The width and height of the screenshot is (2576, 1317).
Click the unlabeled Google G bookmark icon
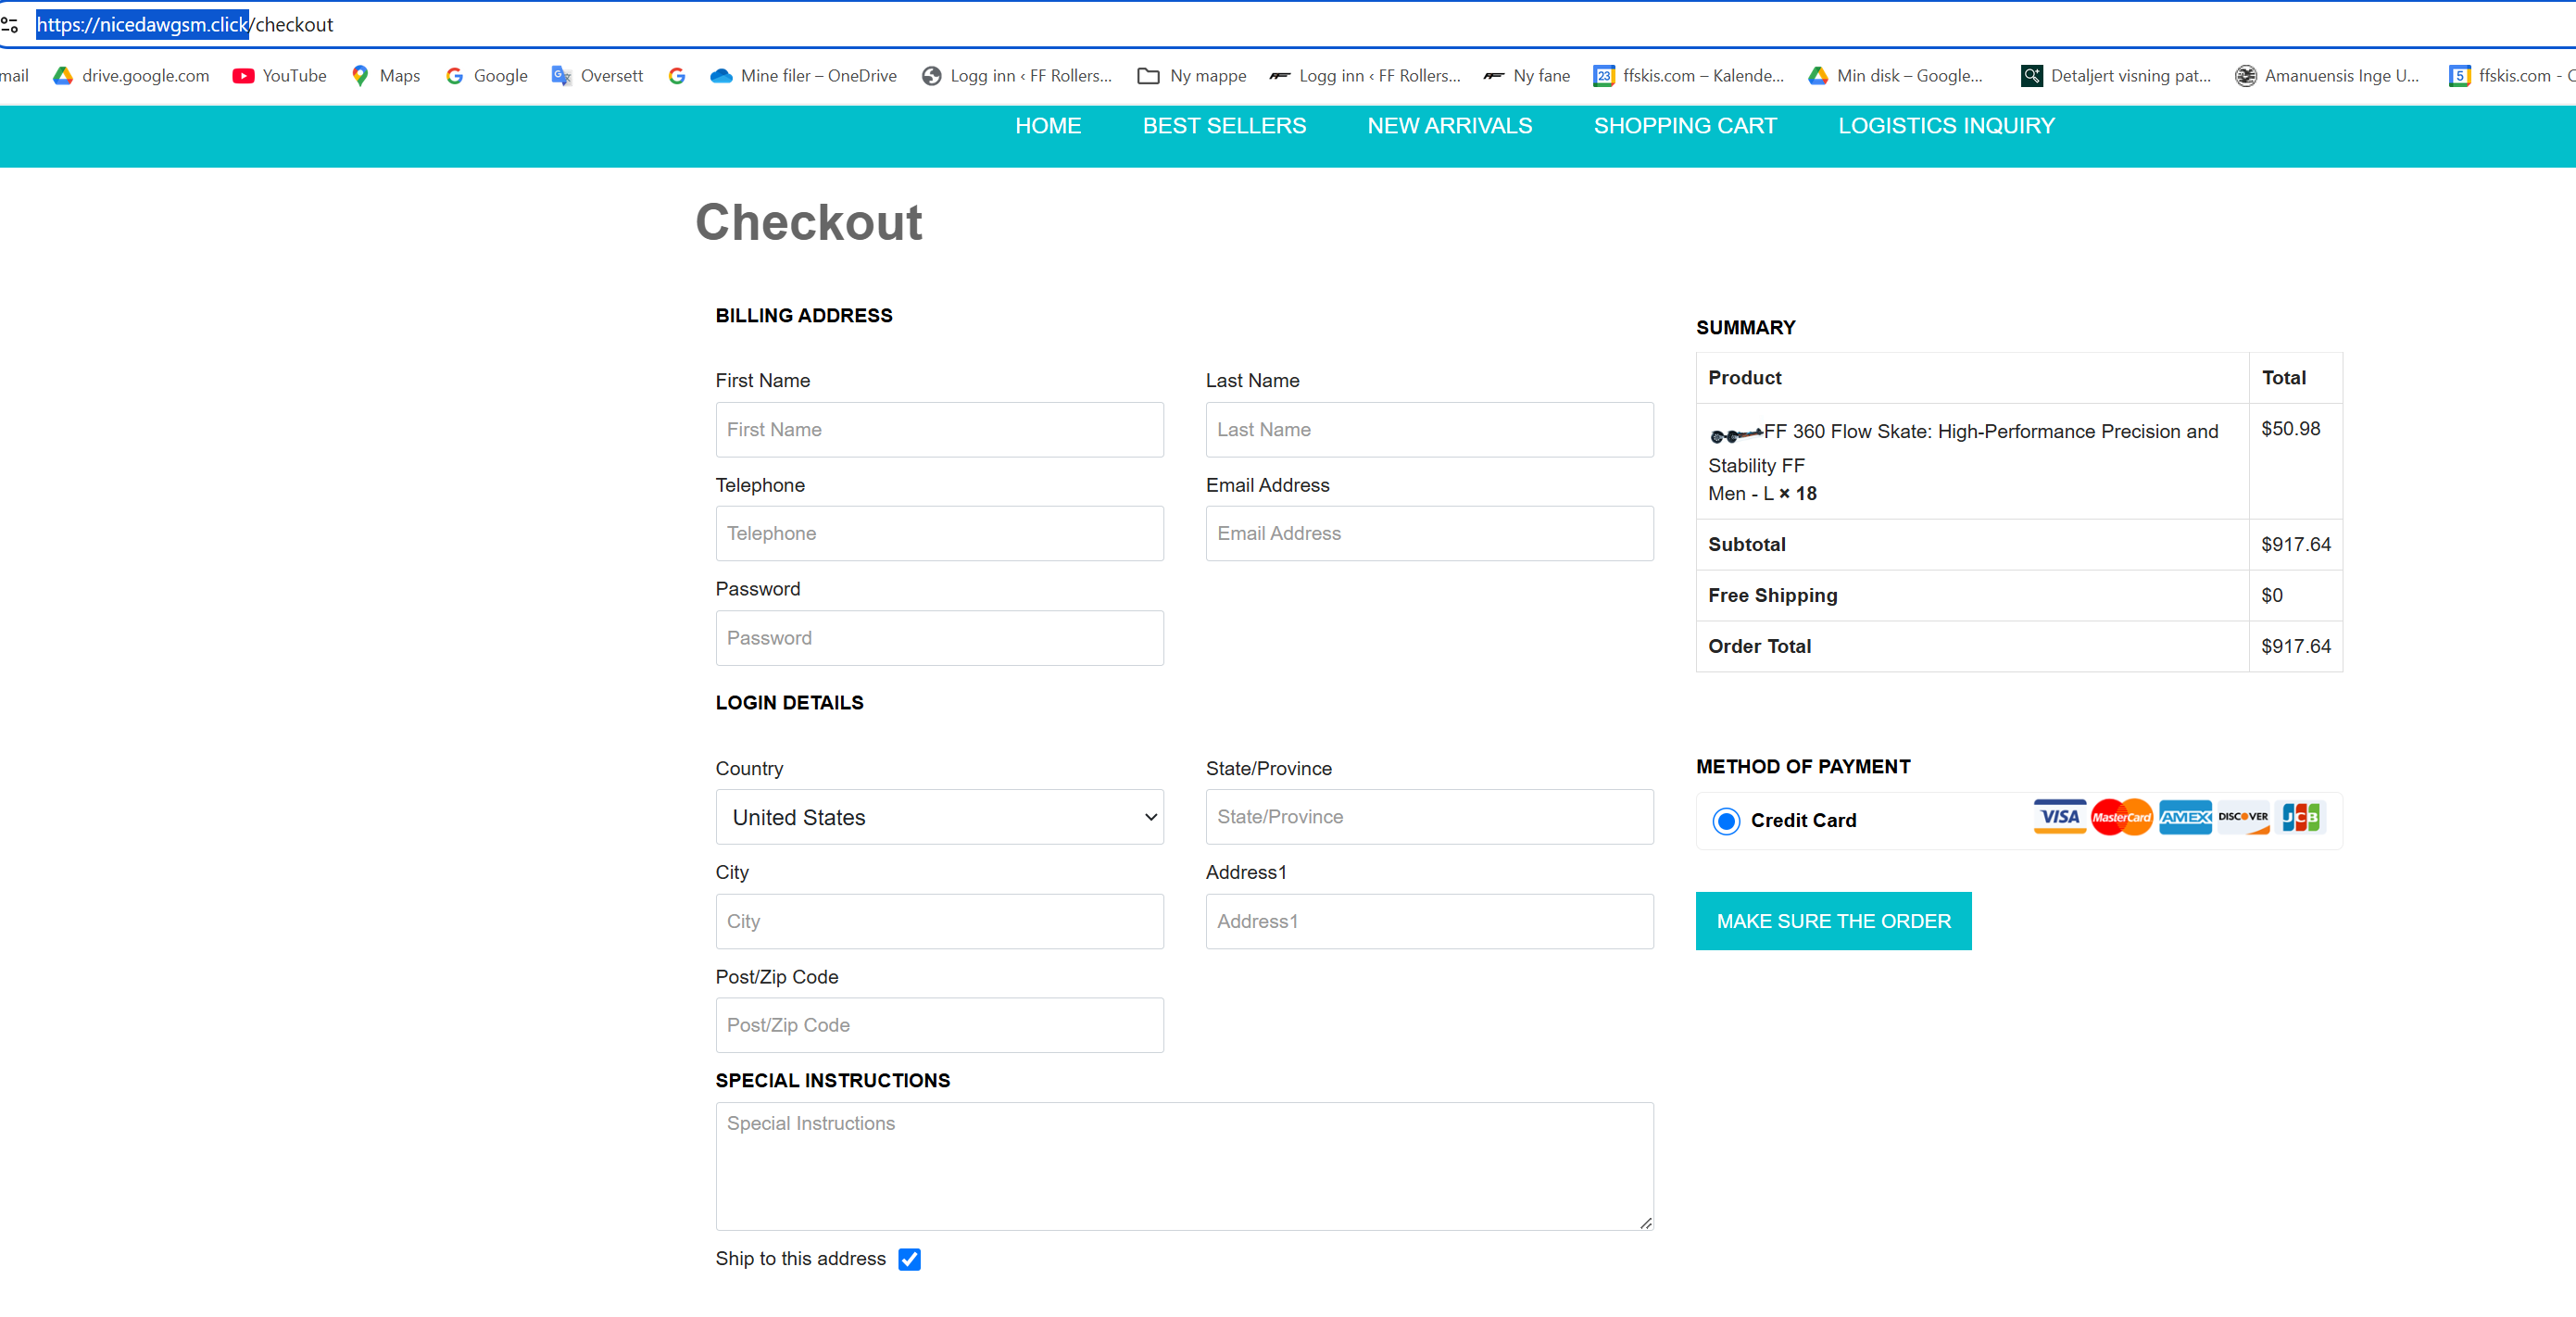click(x=677, y=76)
